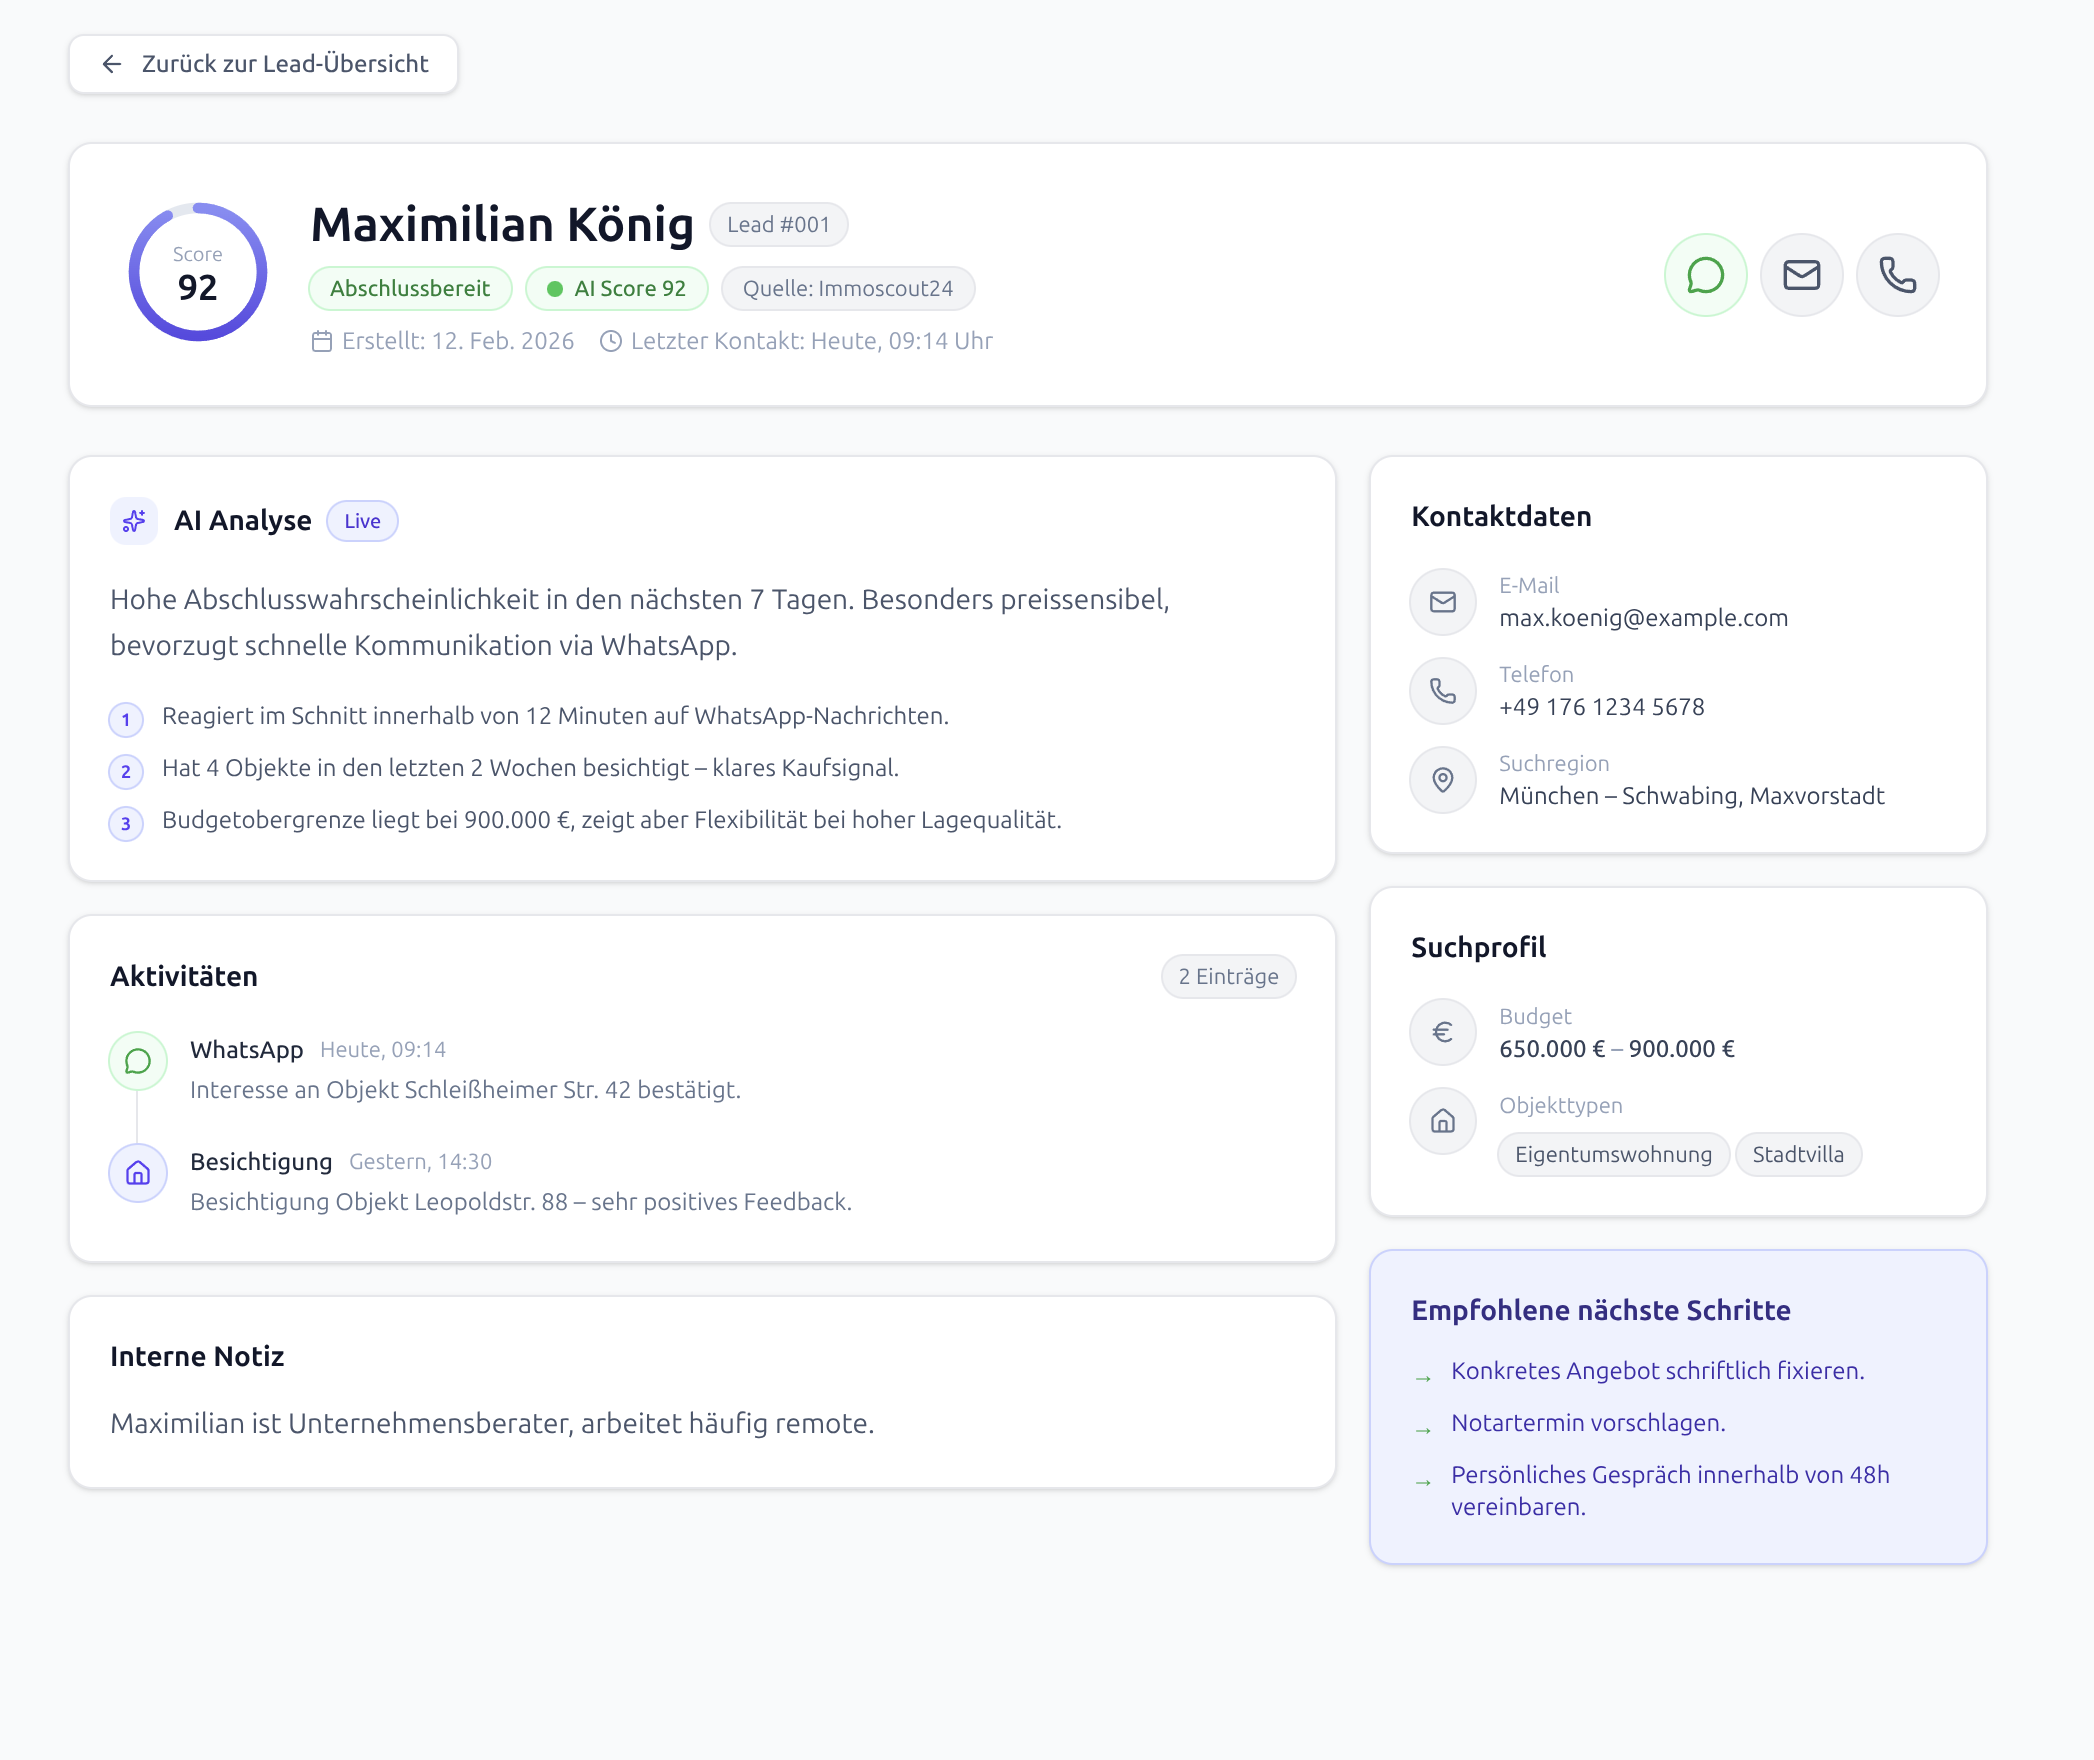Click the Stadtvilla tag

click(x=1798, y=1155)
